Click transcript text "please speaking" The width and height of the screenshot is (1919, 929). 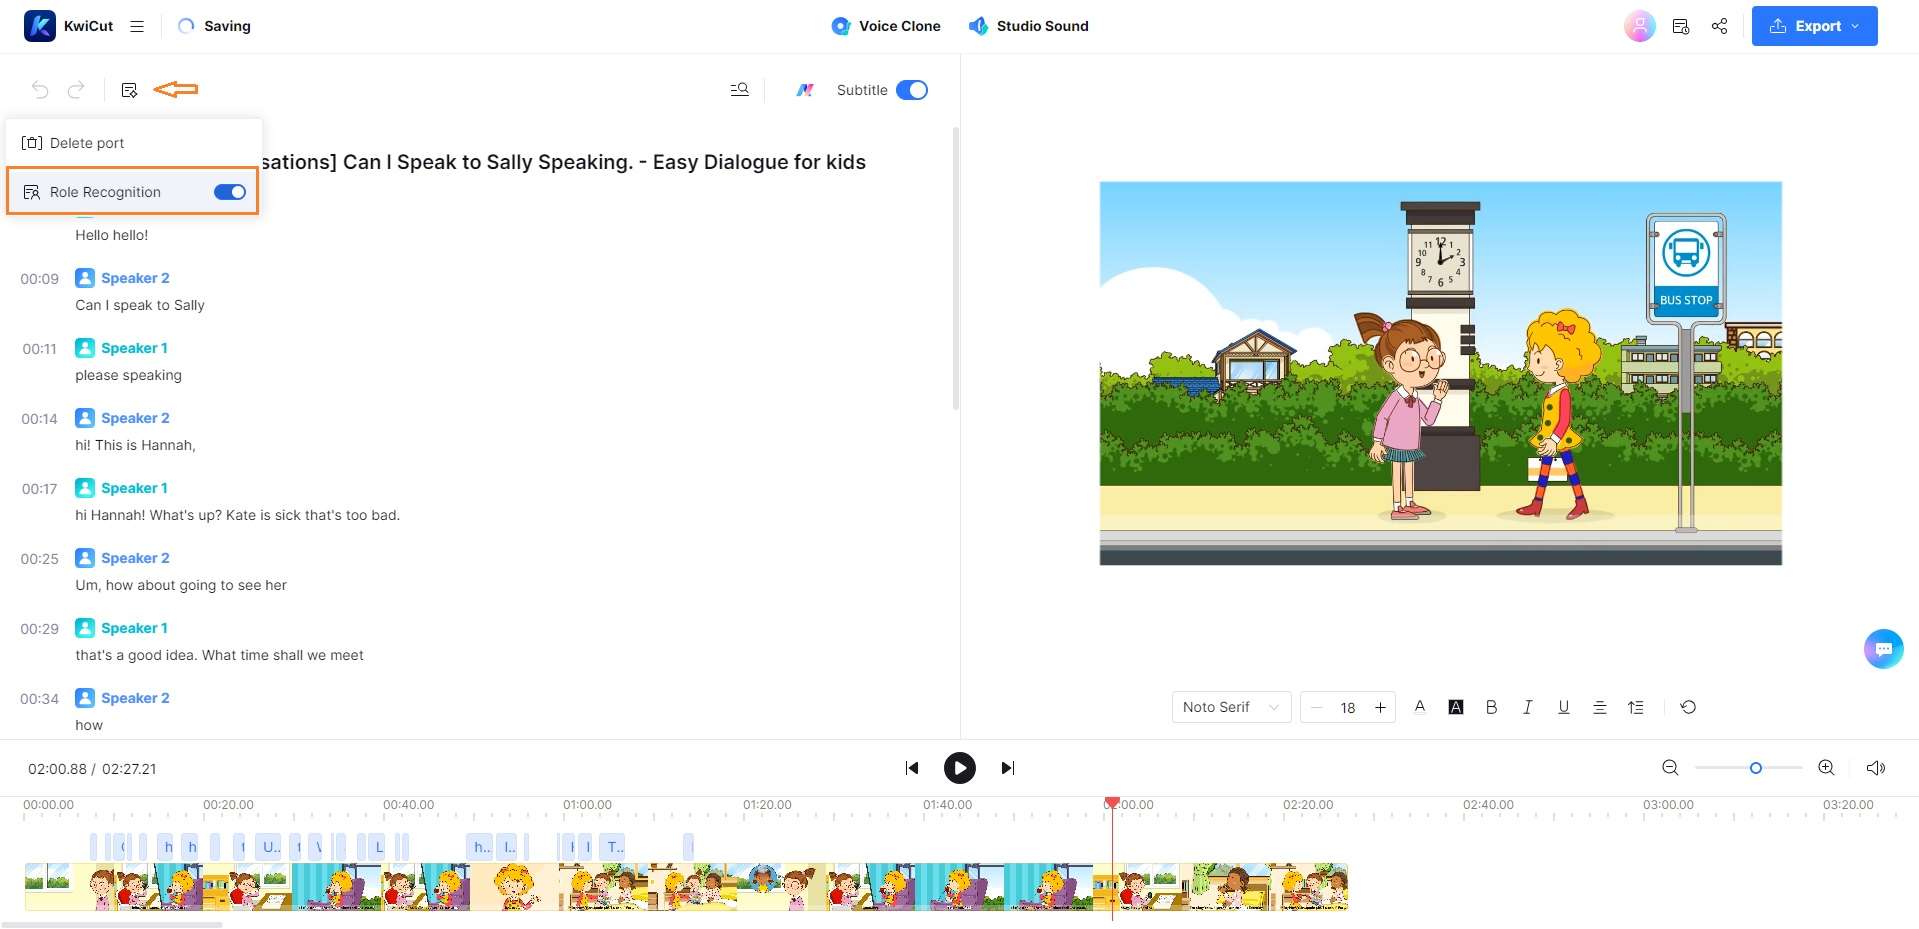pos(129,375)
